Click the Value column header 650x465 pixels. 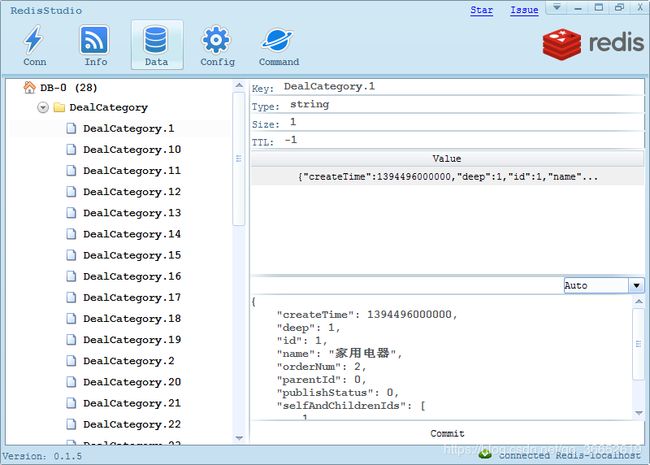click(x=447, y=159)
